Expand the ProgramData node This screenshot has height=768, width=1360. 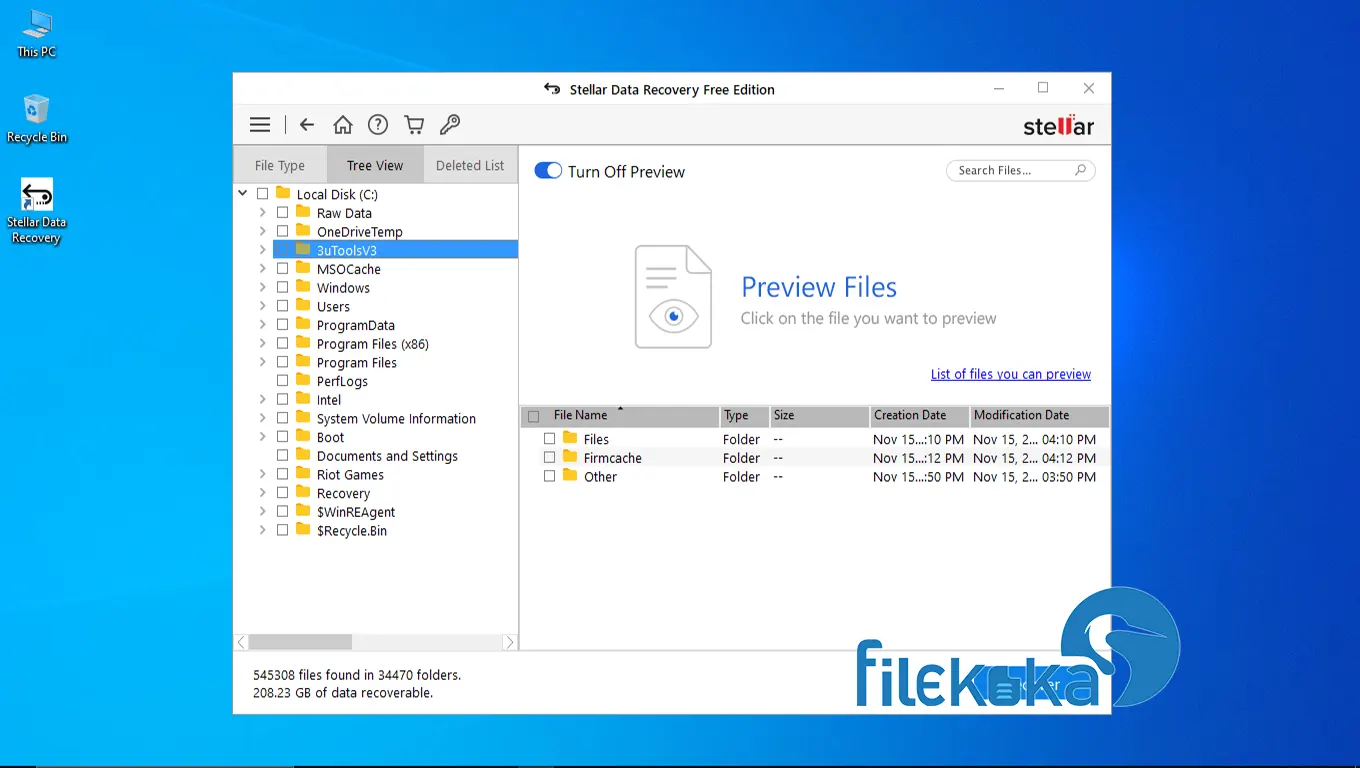[262, 325]
